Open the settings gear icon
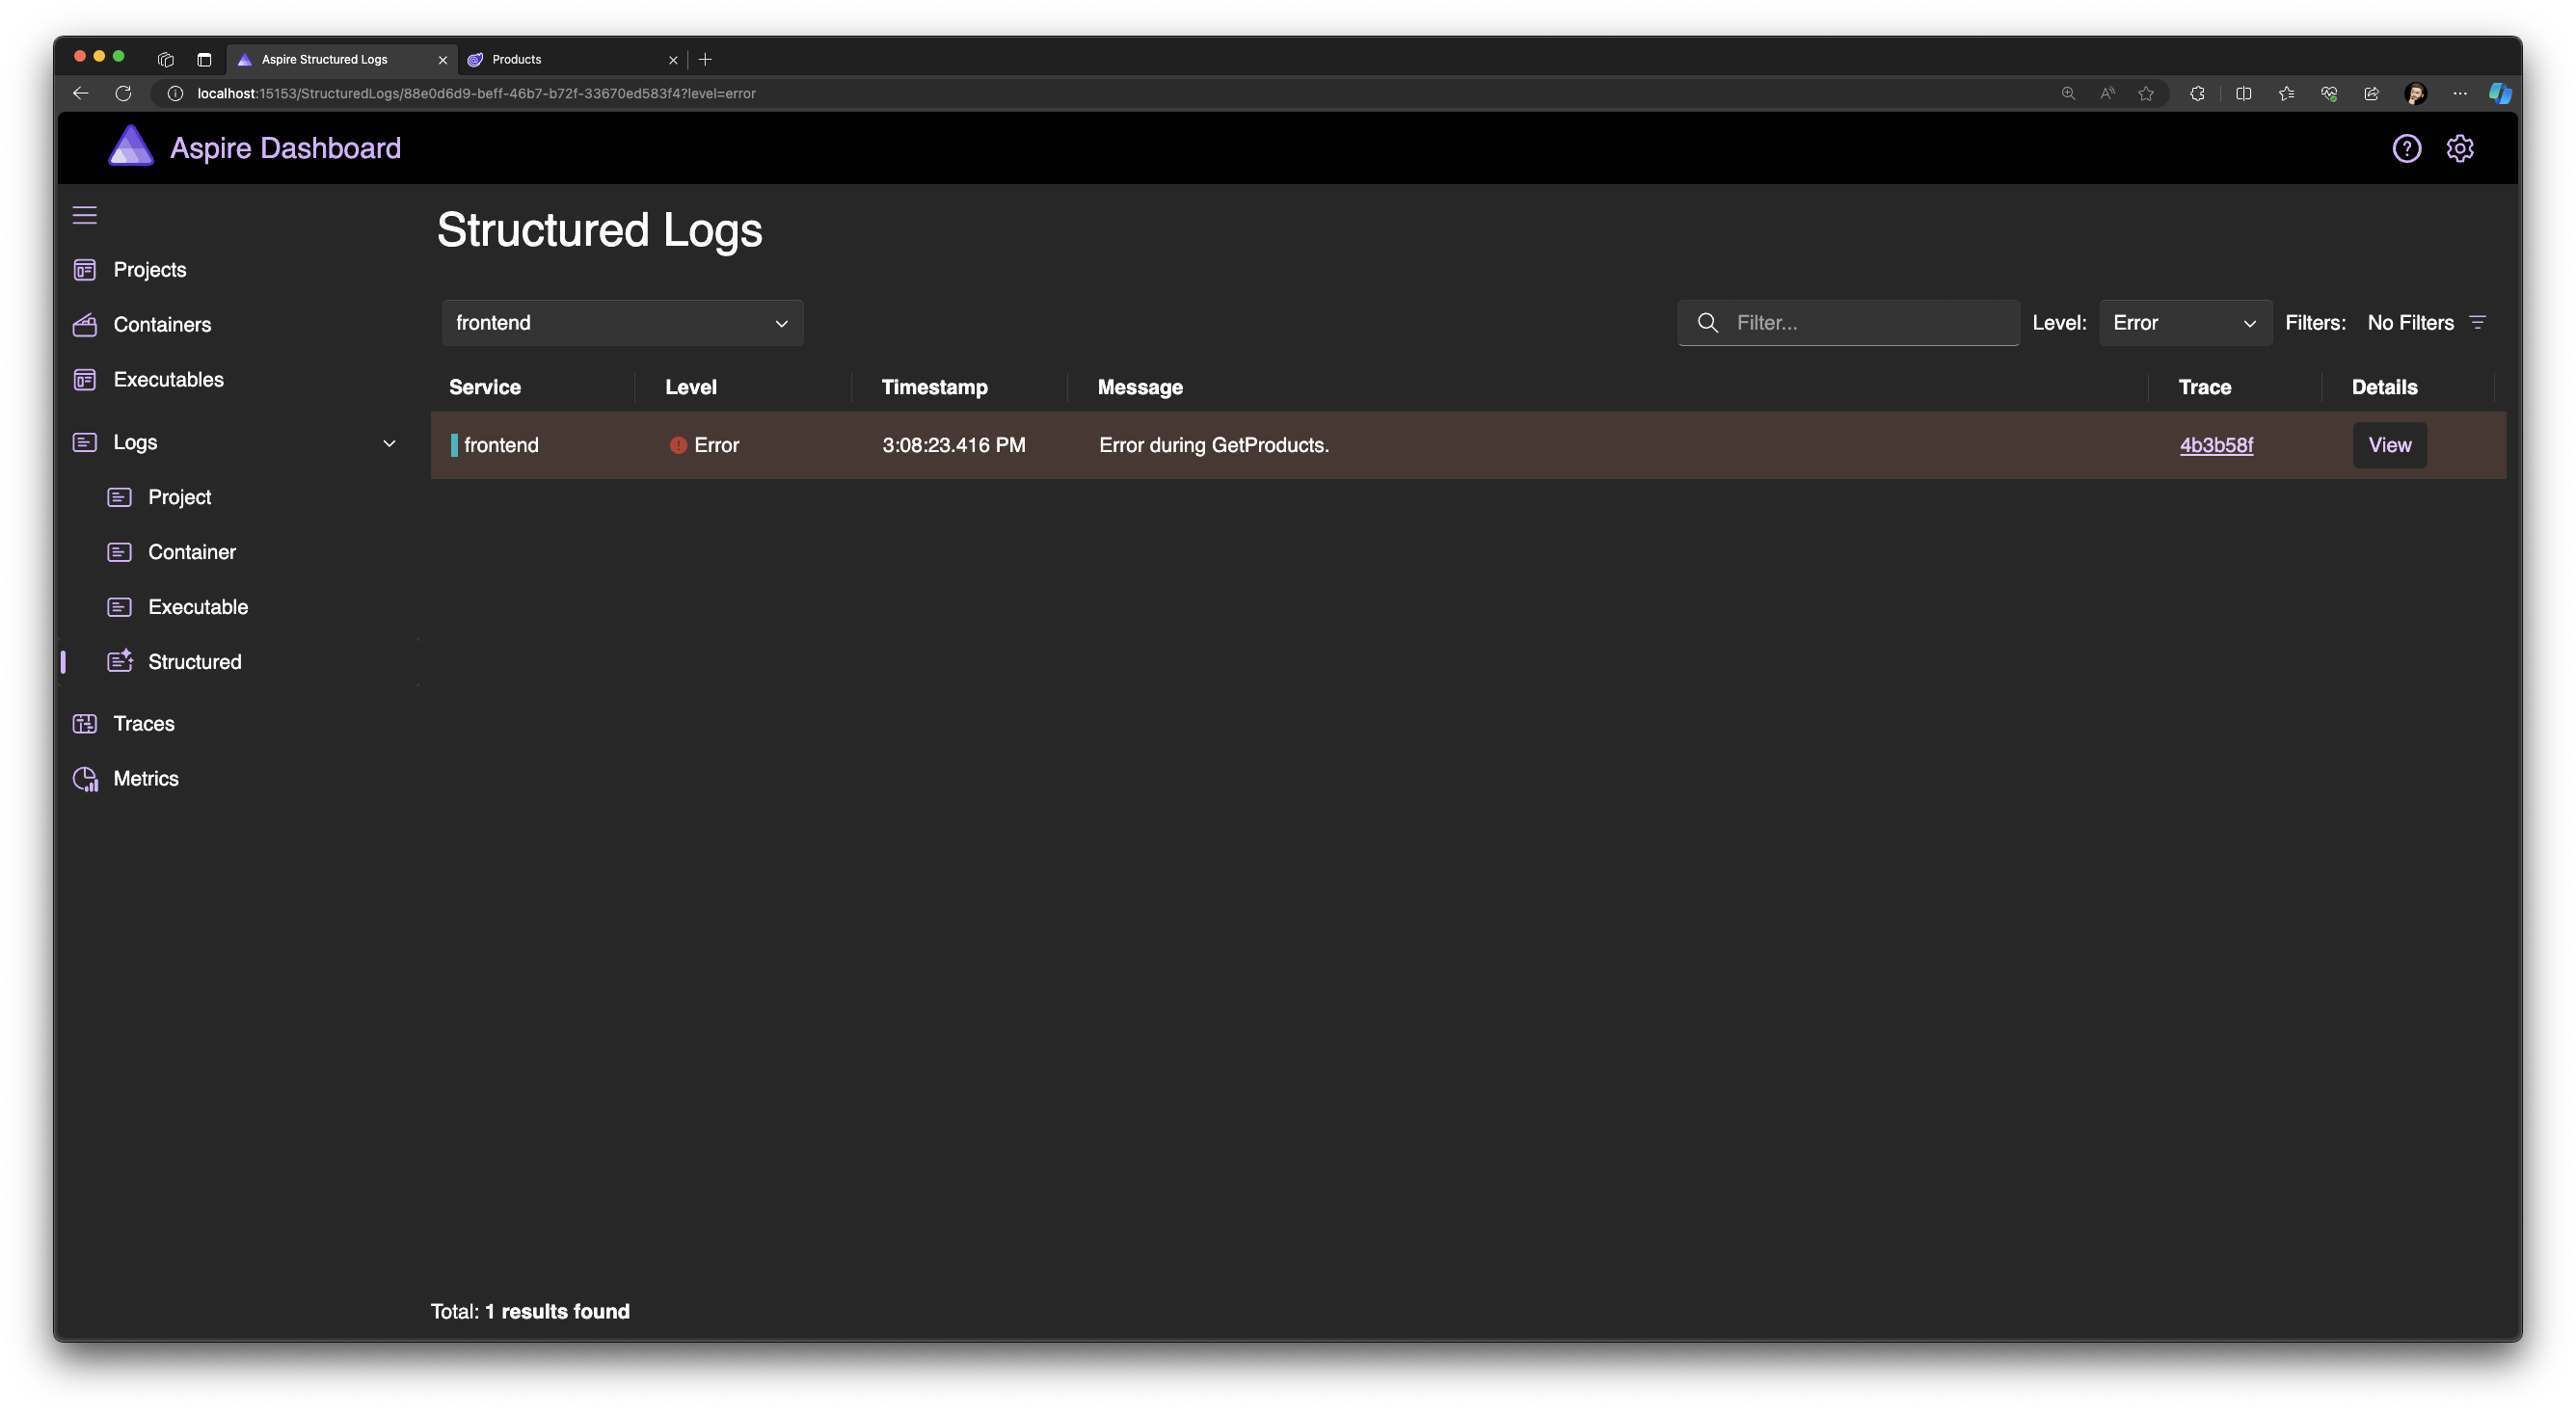 (x=2460, y=148)
